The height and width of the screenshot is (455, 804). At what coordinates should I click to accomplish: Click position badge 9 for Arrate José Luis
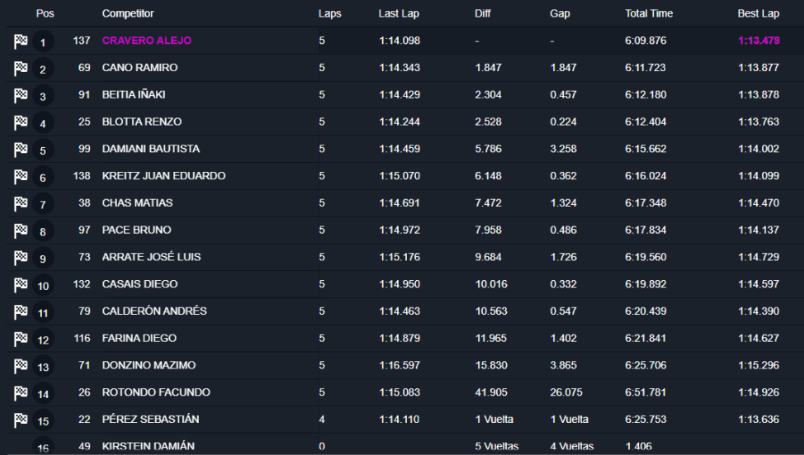point(43,258)
